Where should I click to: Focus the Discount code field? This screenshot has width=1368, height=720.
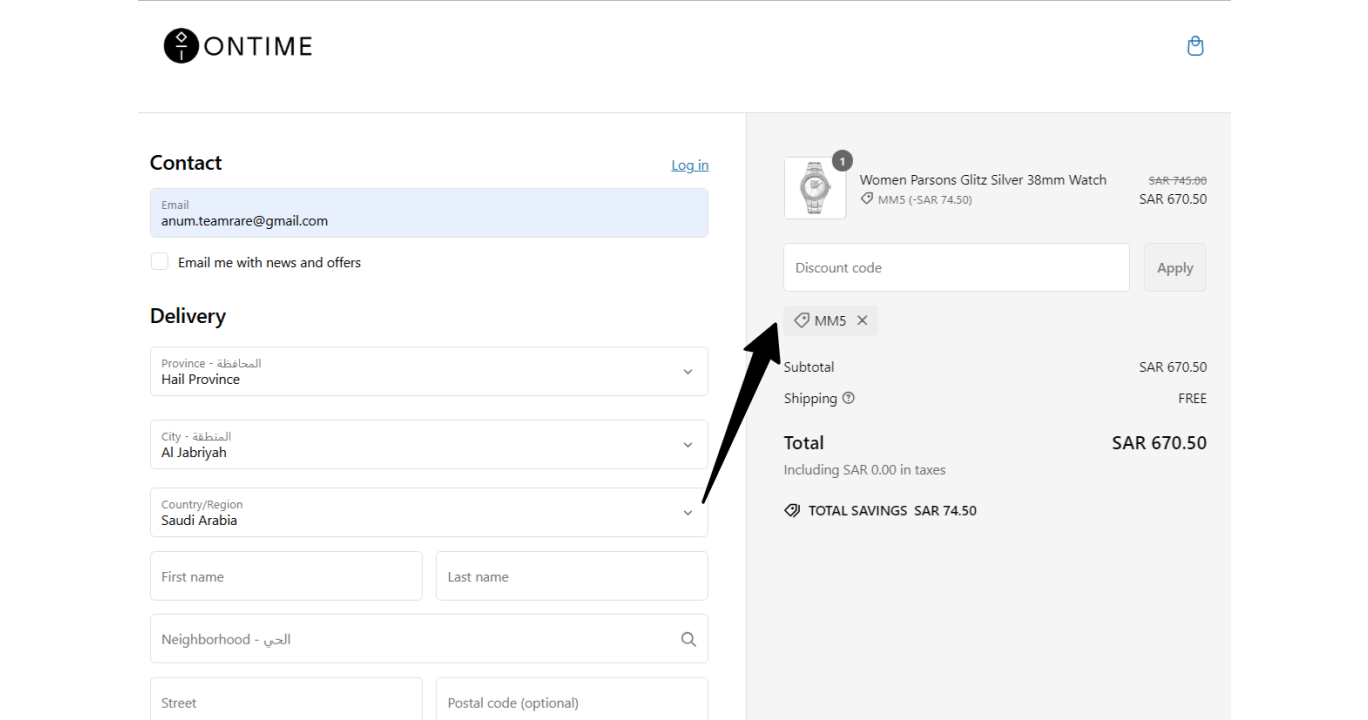956,267
